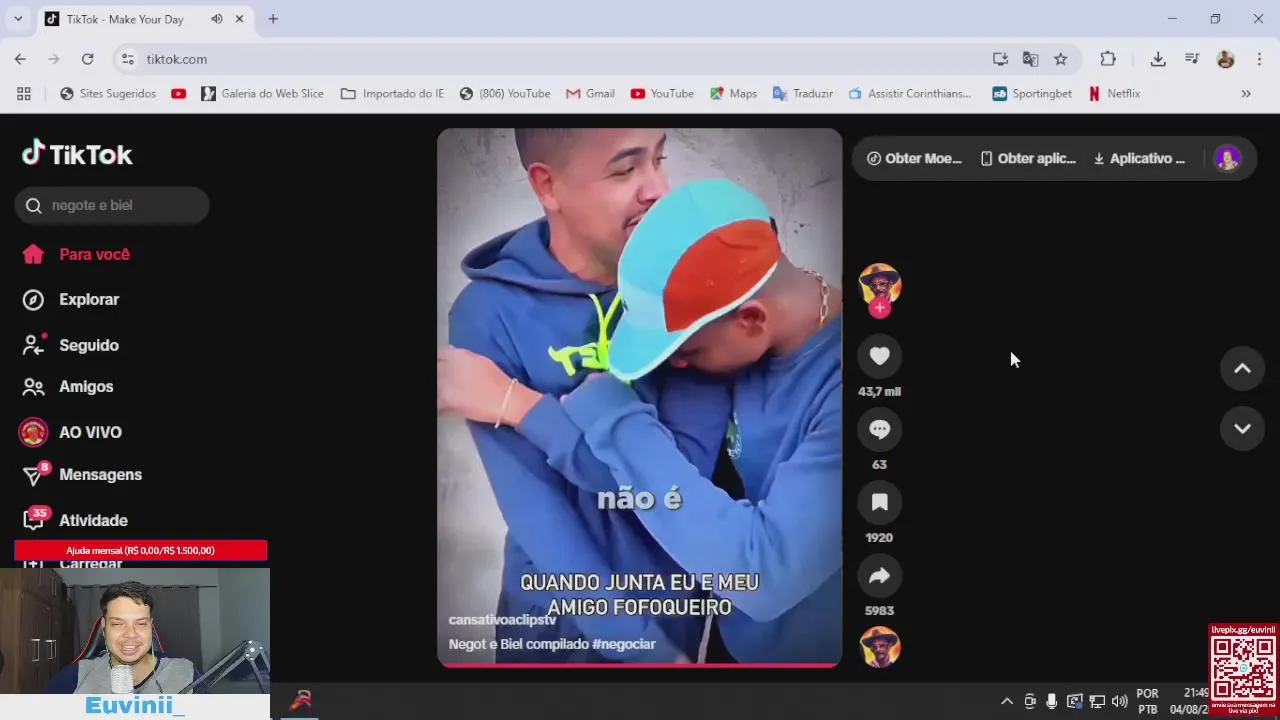Open the Assistir Corinthians bookmark
1280x720 pixels.
pos(909,93)
